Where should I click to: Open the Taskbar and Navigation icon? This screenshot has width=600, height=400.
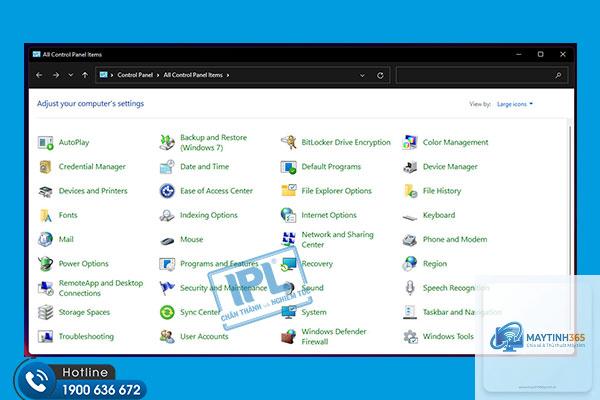click(409, 312)
